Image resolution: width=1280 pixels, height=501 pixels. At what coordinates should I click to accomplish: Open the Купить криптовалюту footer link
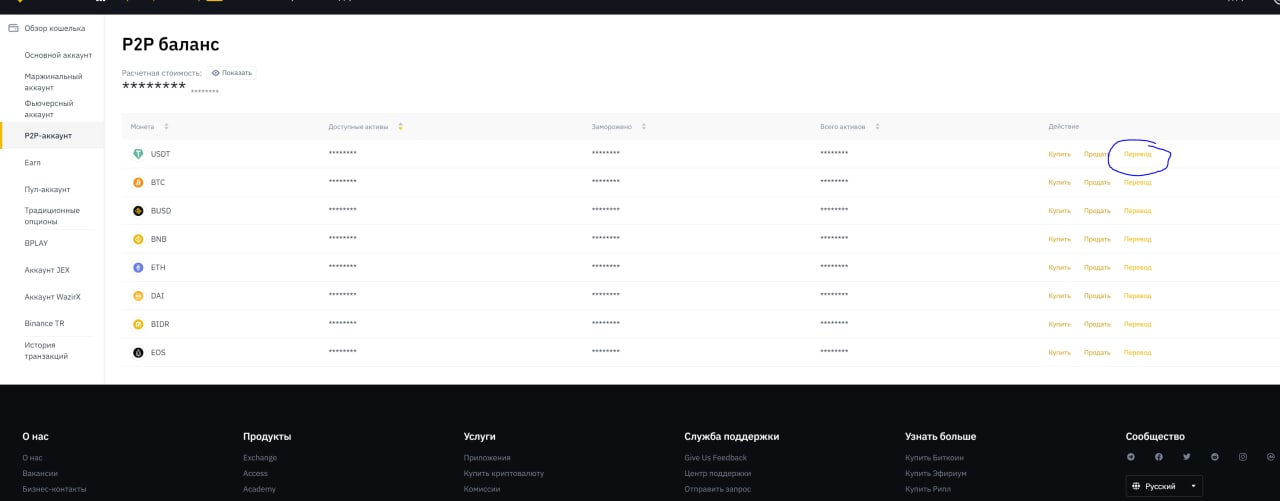pyautogui.click(x=504, y=473)
